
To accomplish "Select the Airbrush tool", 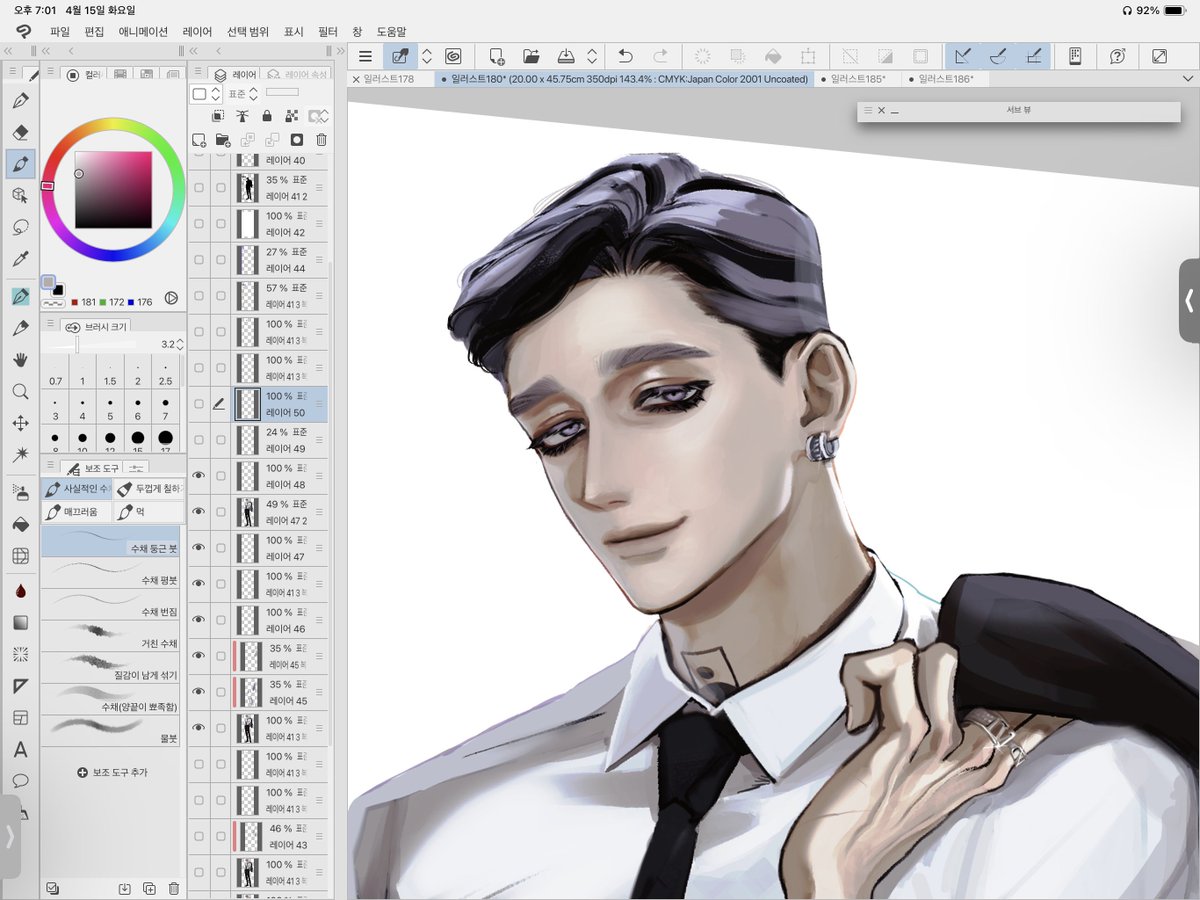I will pyautogui.click(x=20, y=492).
